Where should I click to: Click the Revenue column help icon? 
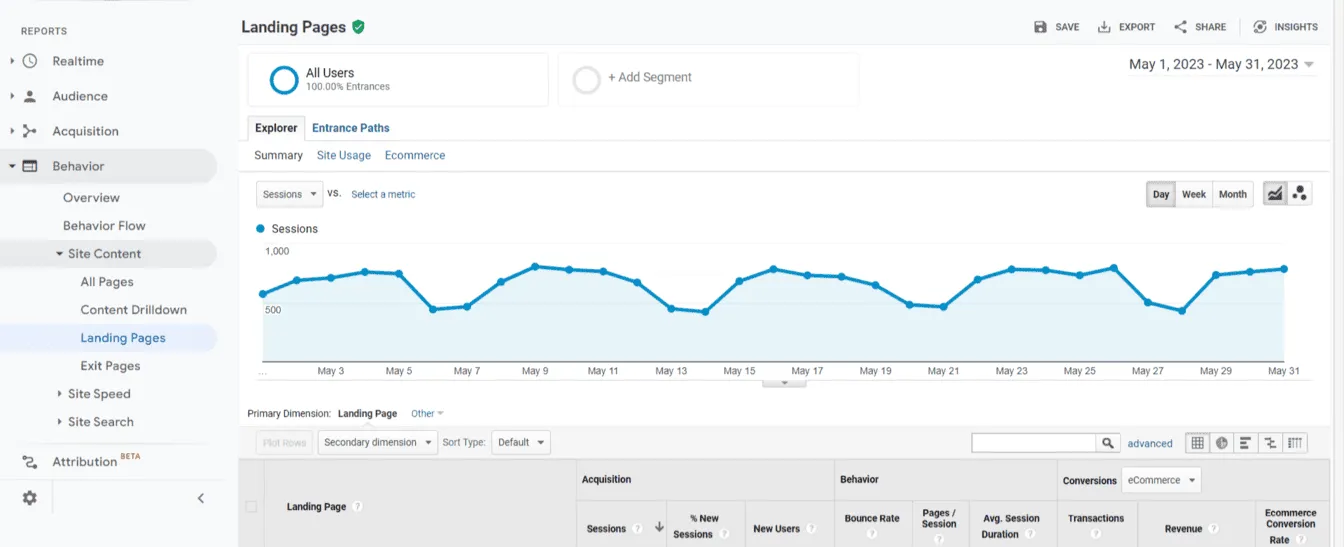tap(1213, 529)
